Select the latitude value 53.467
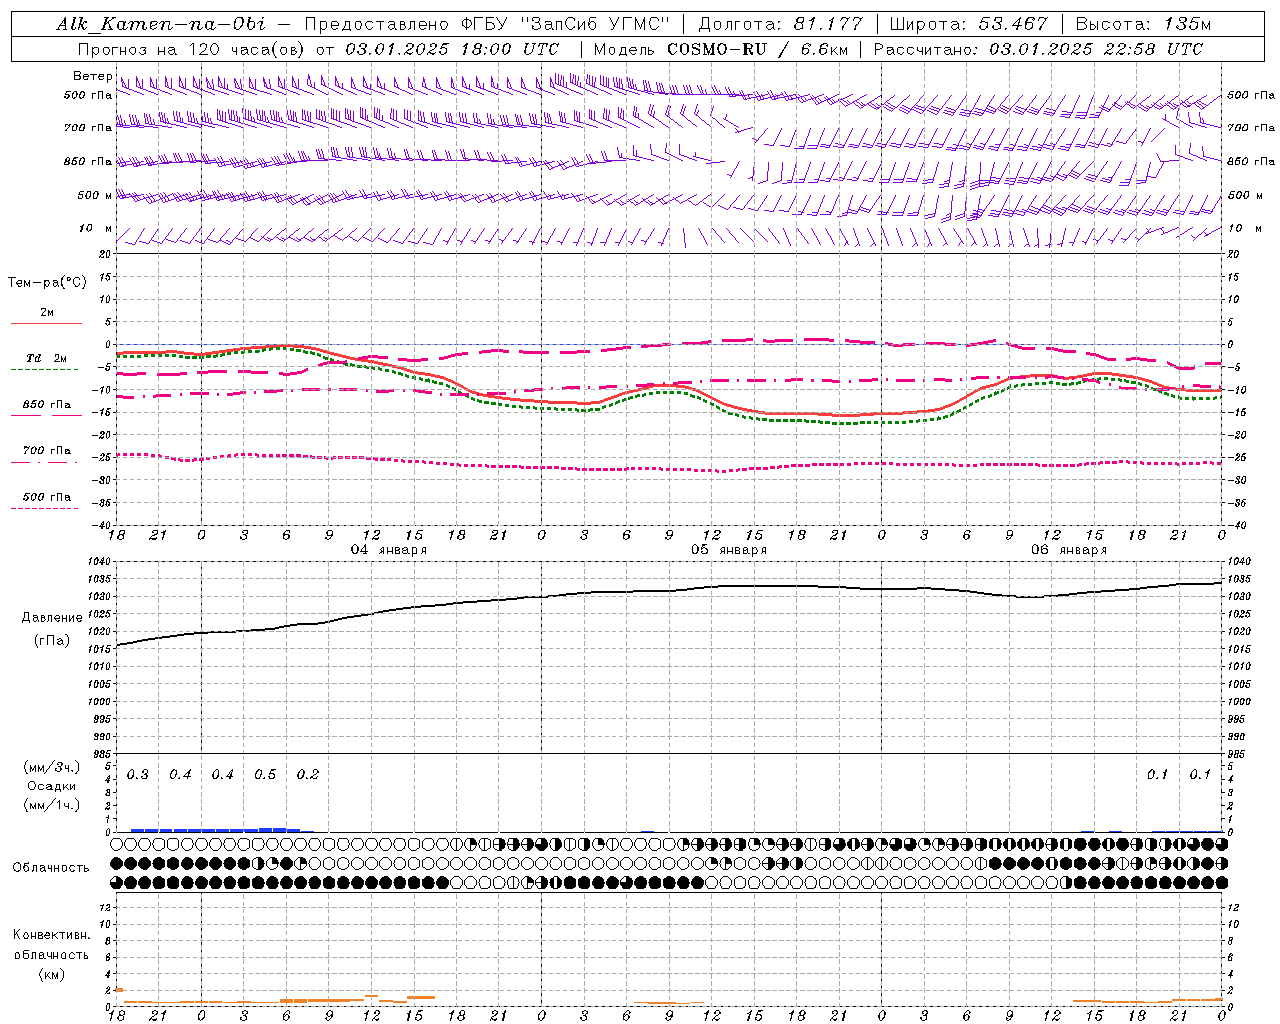The height and width of the screenshot is (1024, 1280). pyautogui.click(x=1013, y=24)
